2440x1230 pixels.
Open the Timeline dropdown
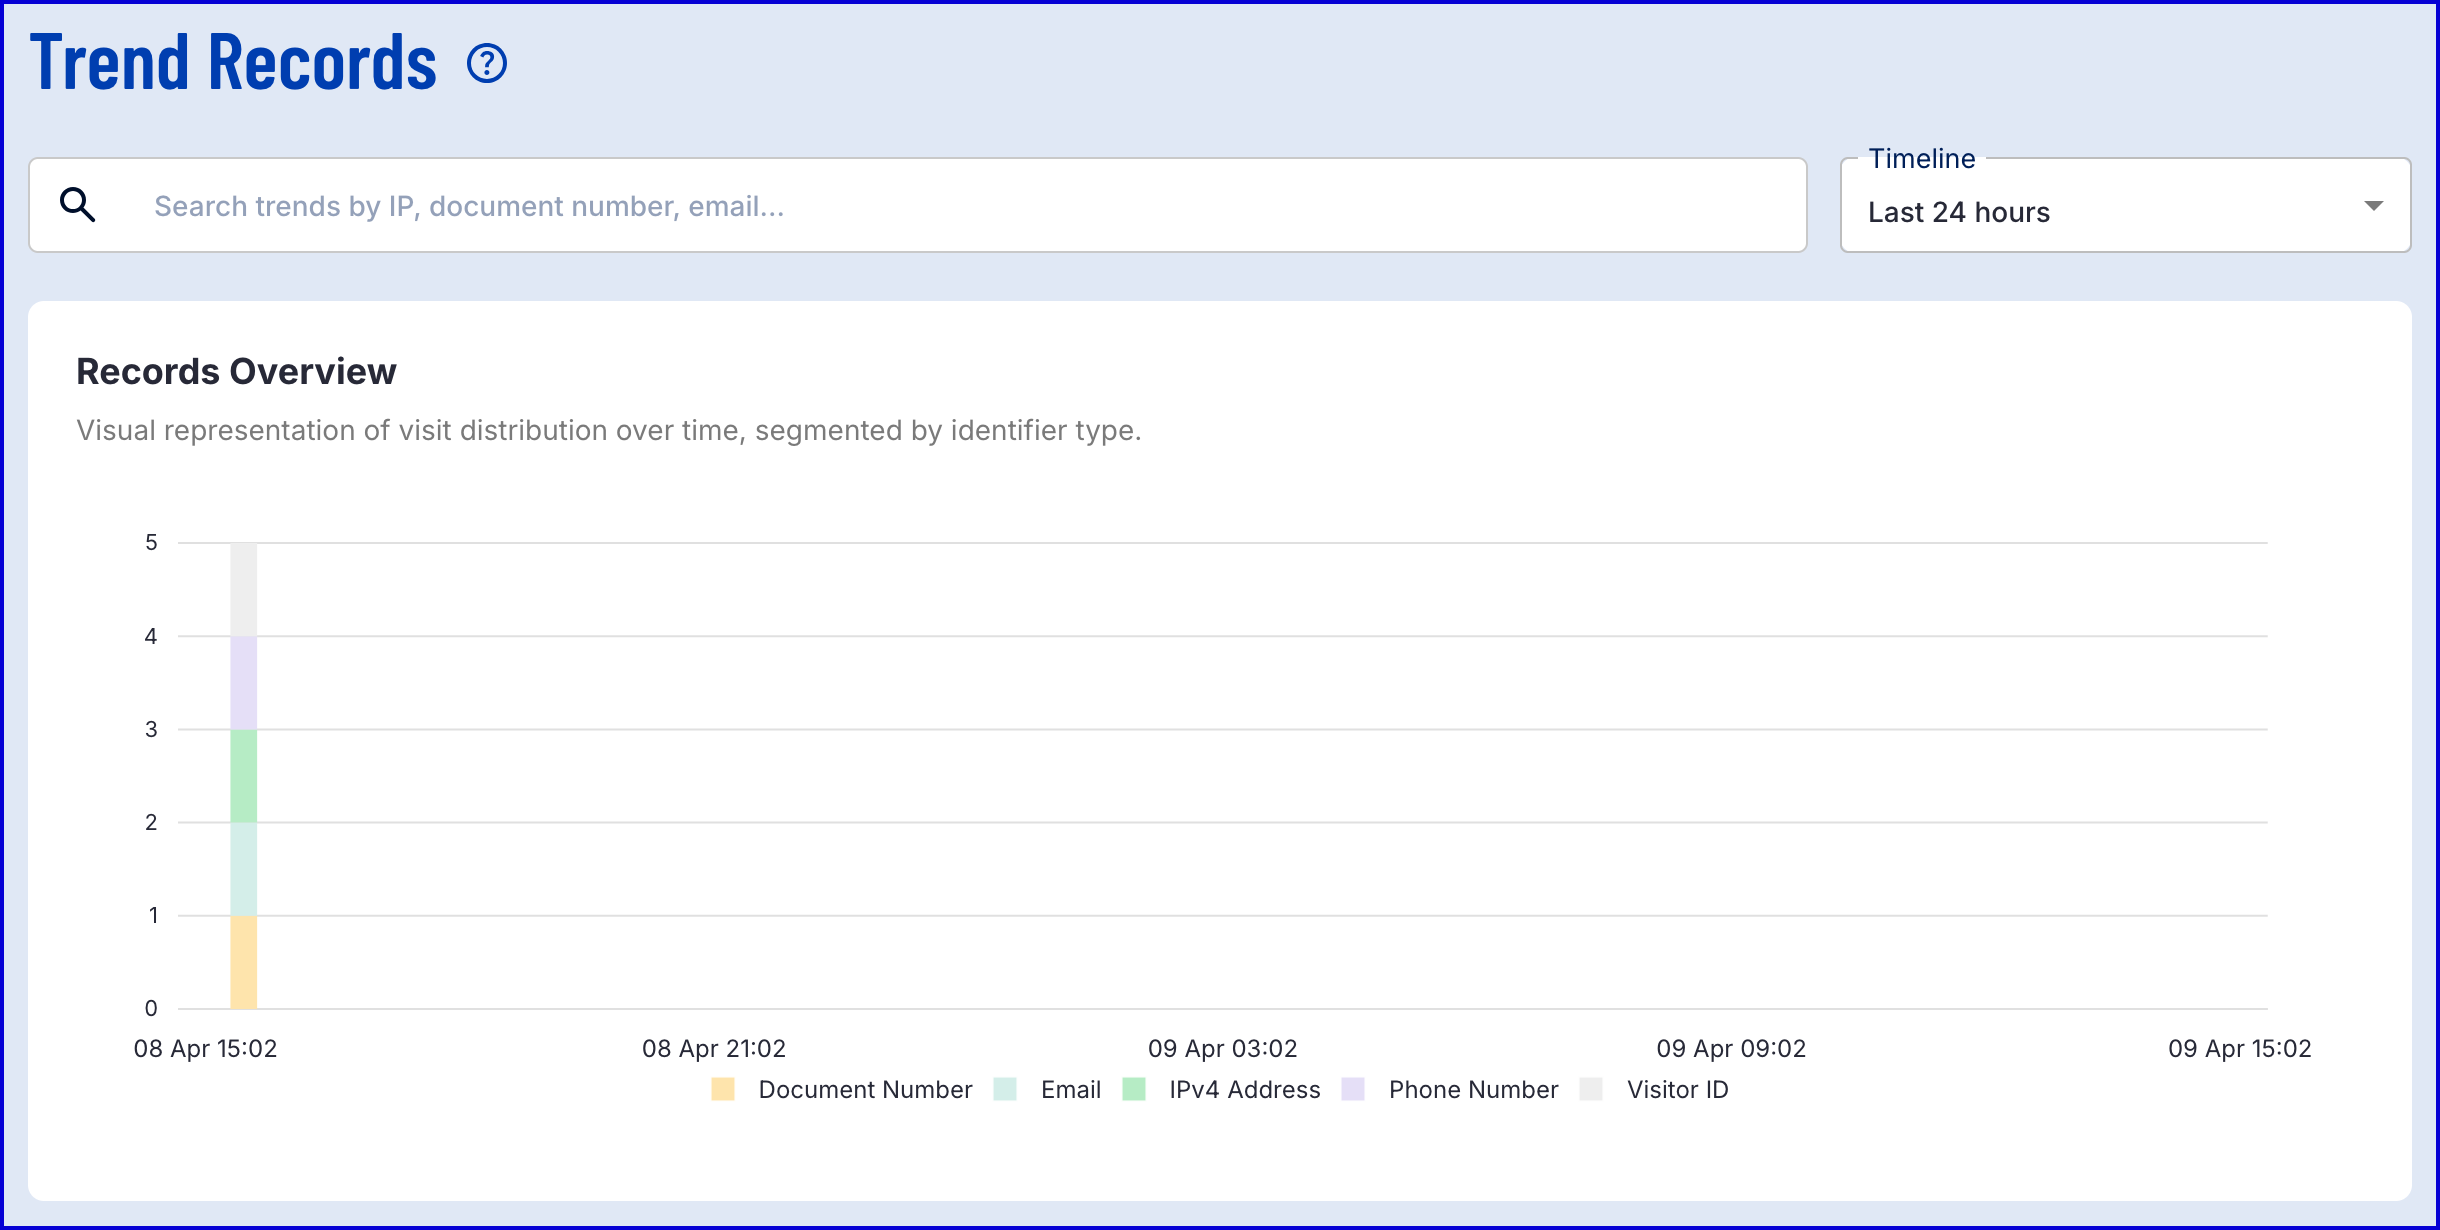pyautogui.click(x=2124, y=206)
